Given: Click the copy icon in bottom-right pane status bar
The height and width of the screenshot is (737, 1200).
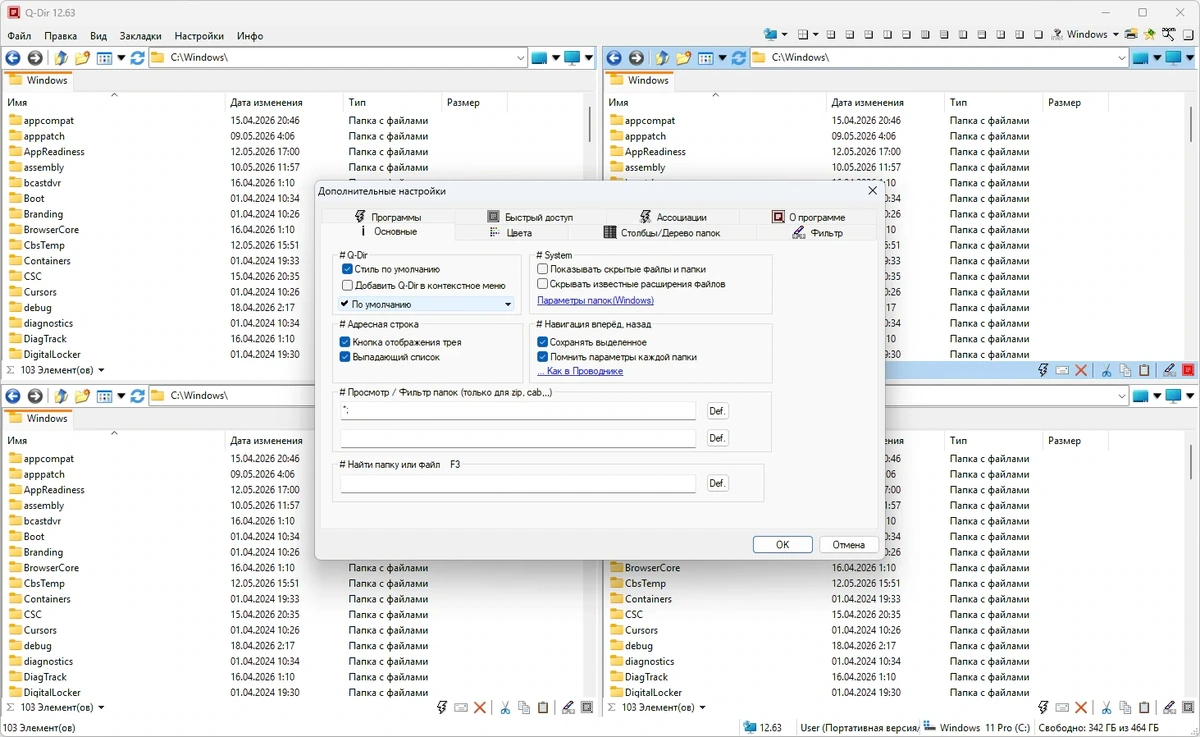Looking at the screenshot, I should pyautogui.click(x=1126, y=707).
